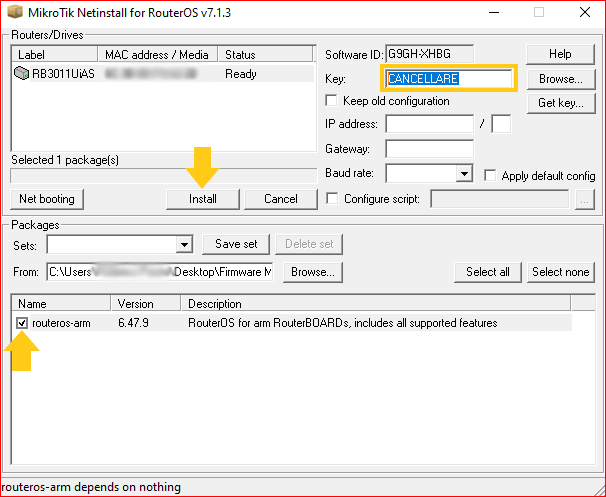Viewport: 606px width, 497px height.
Task: Sort packages by Name column header
Action: pyautogui.click(x=61, y=304)
